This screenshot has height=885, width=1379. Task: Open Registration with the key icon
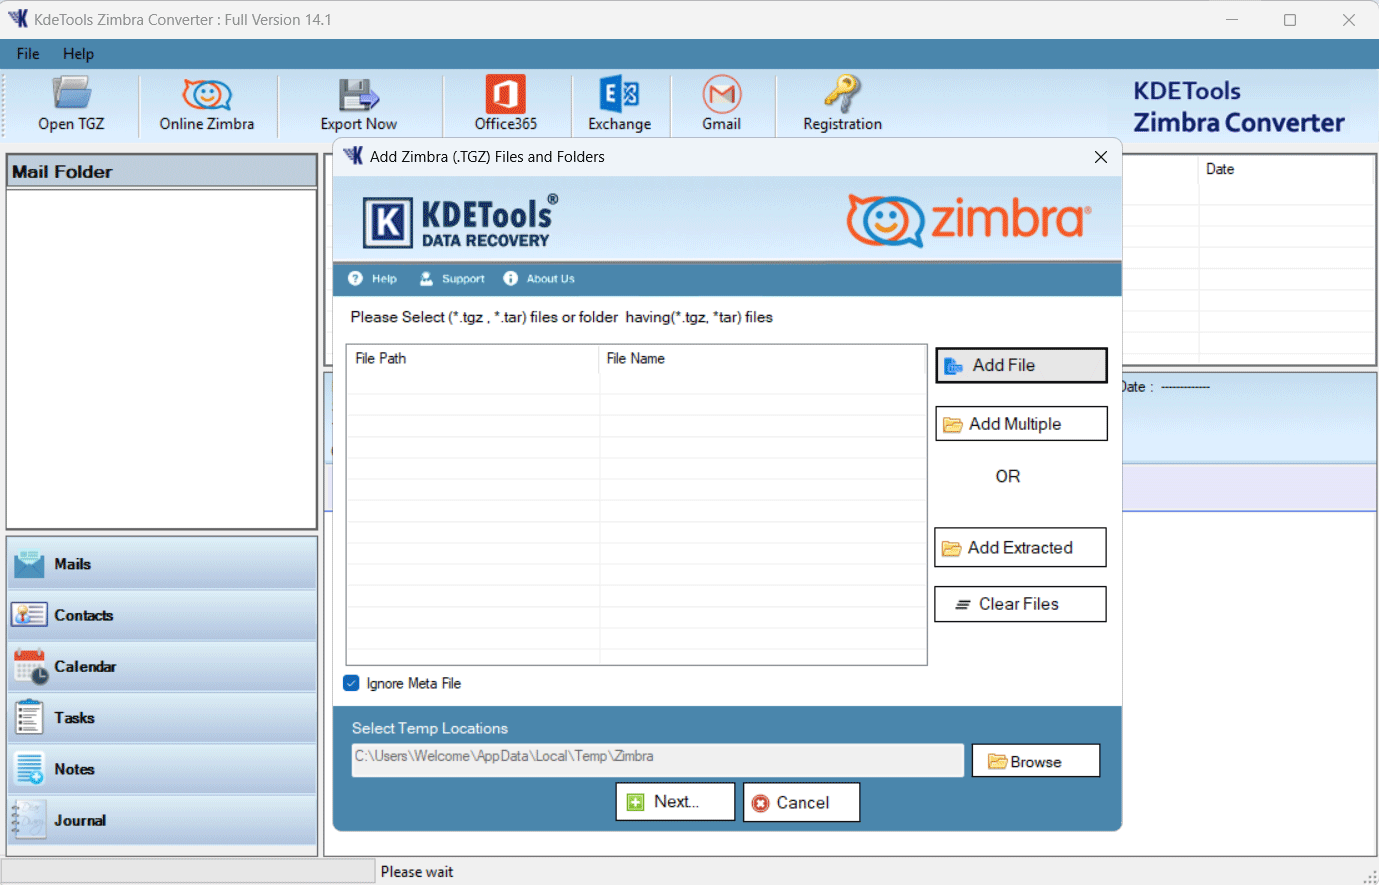pyautogui.click(x=842, y=104)
